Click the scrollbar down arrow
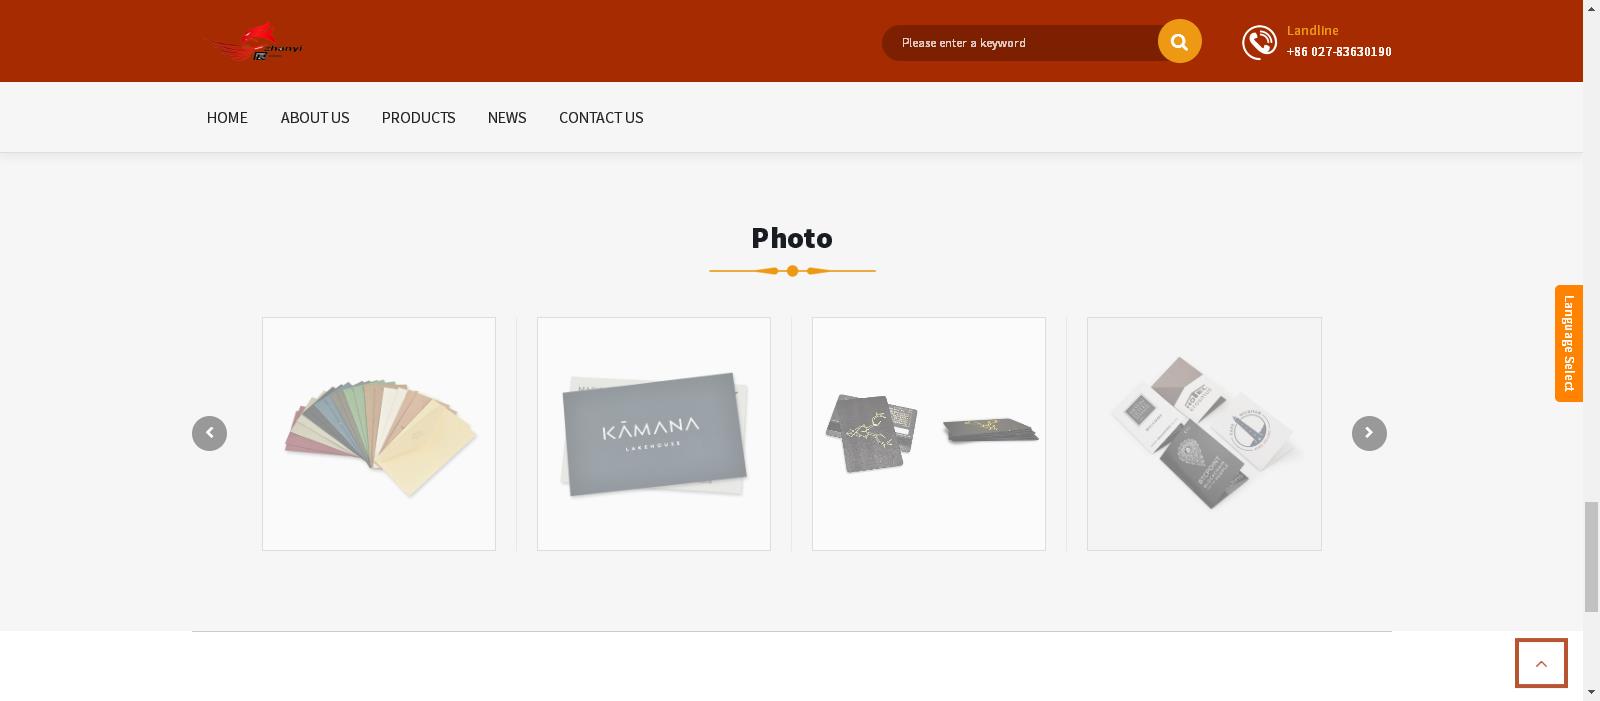This screenshot has width=1600, height=701. [x=1591, y=692]
